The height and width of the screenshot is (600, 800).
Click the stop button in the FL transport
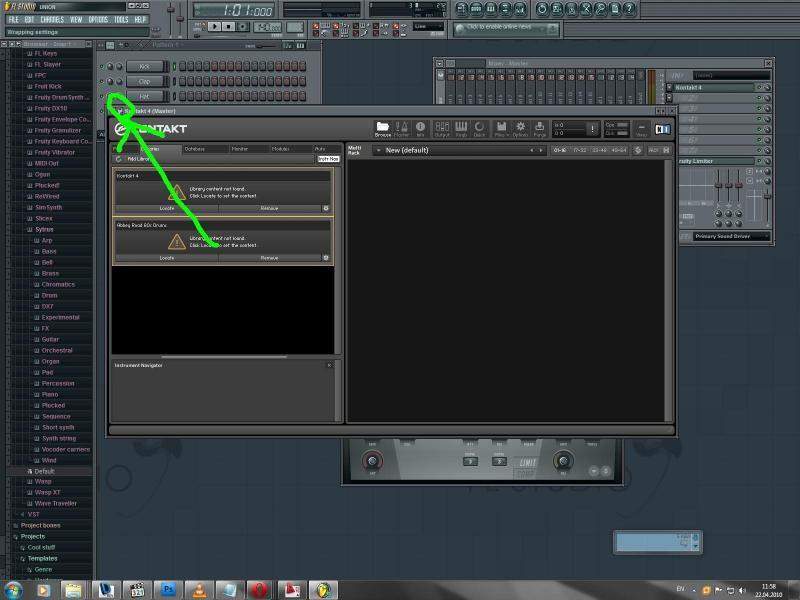[229, 27]
